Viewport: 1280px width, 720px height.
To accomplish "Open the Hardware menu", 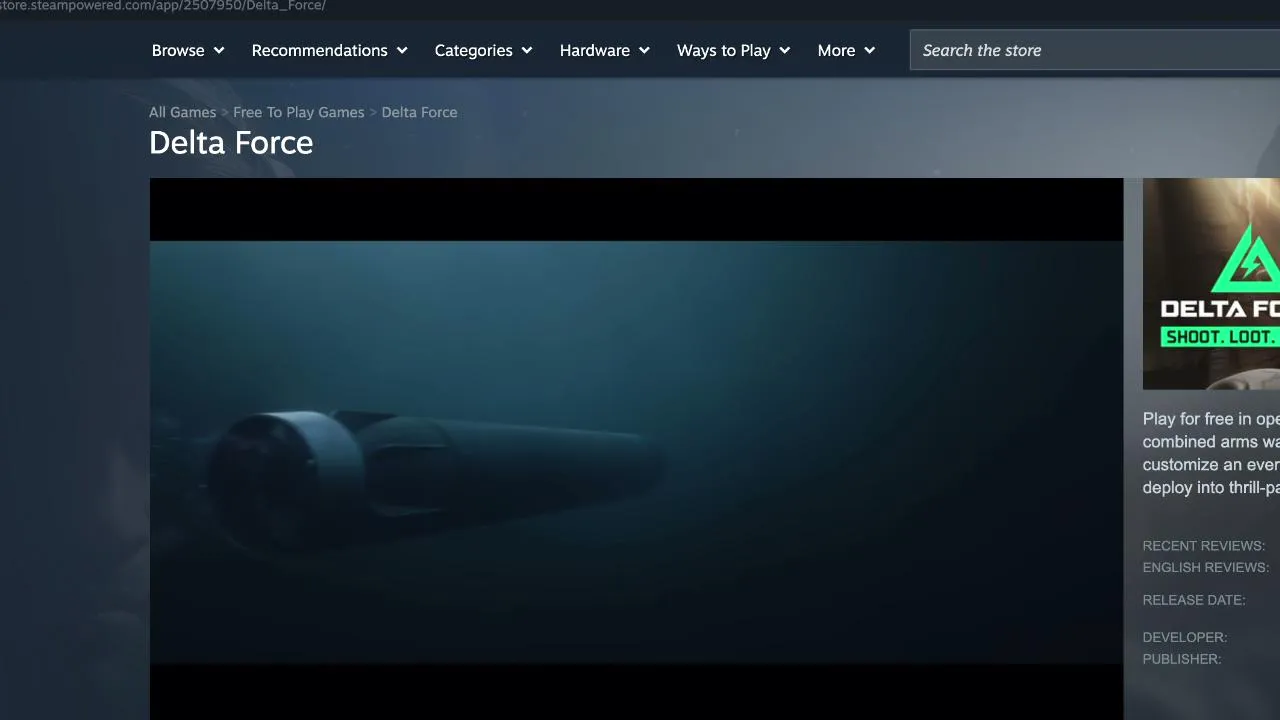I will click(605, 50).
